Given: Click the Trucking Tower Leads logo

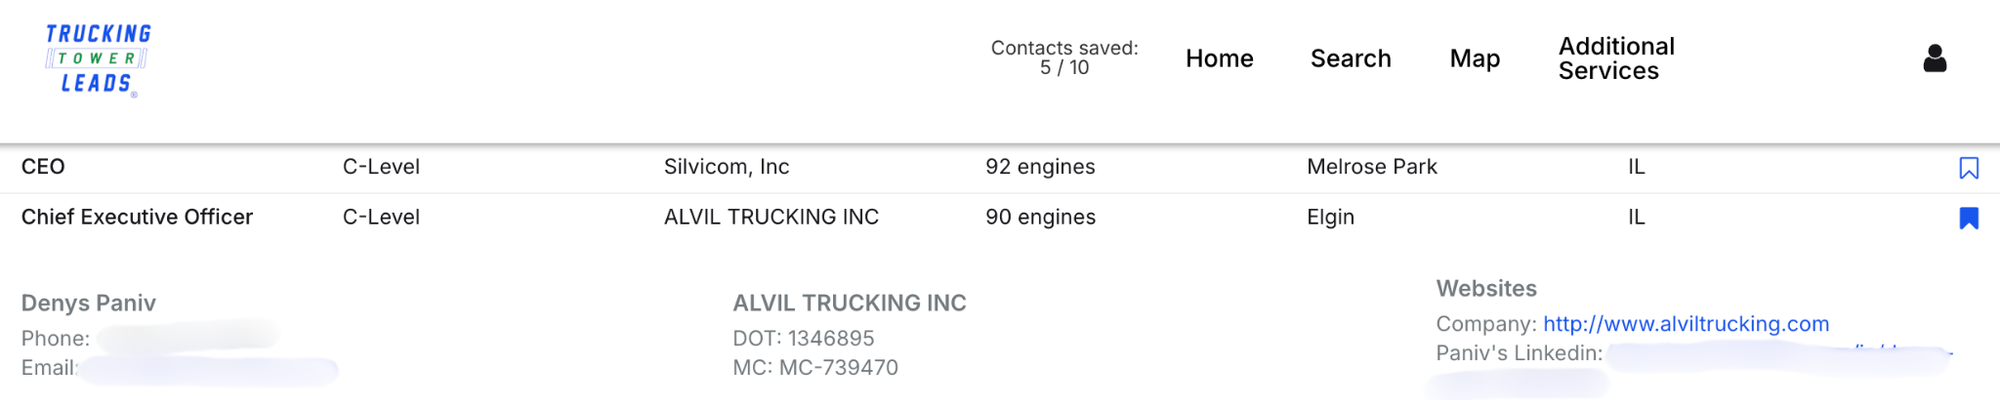Looking at the screenshot, I should click(x=97, y=60).
